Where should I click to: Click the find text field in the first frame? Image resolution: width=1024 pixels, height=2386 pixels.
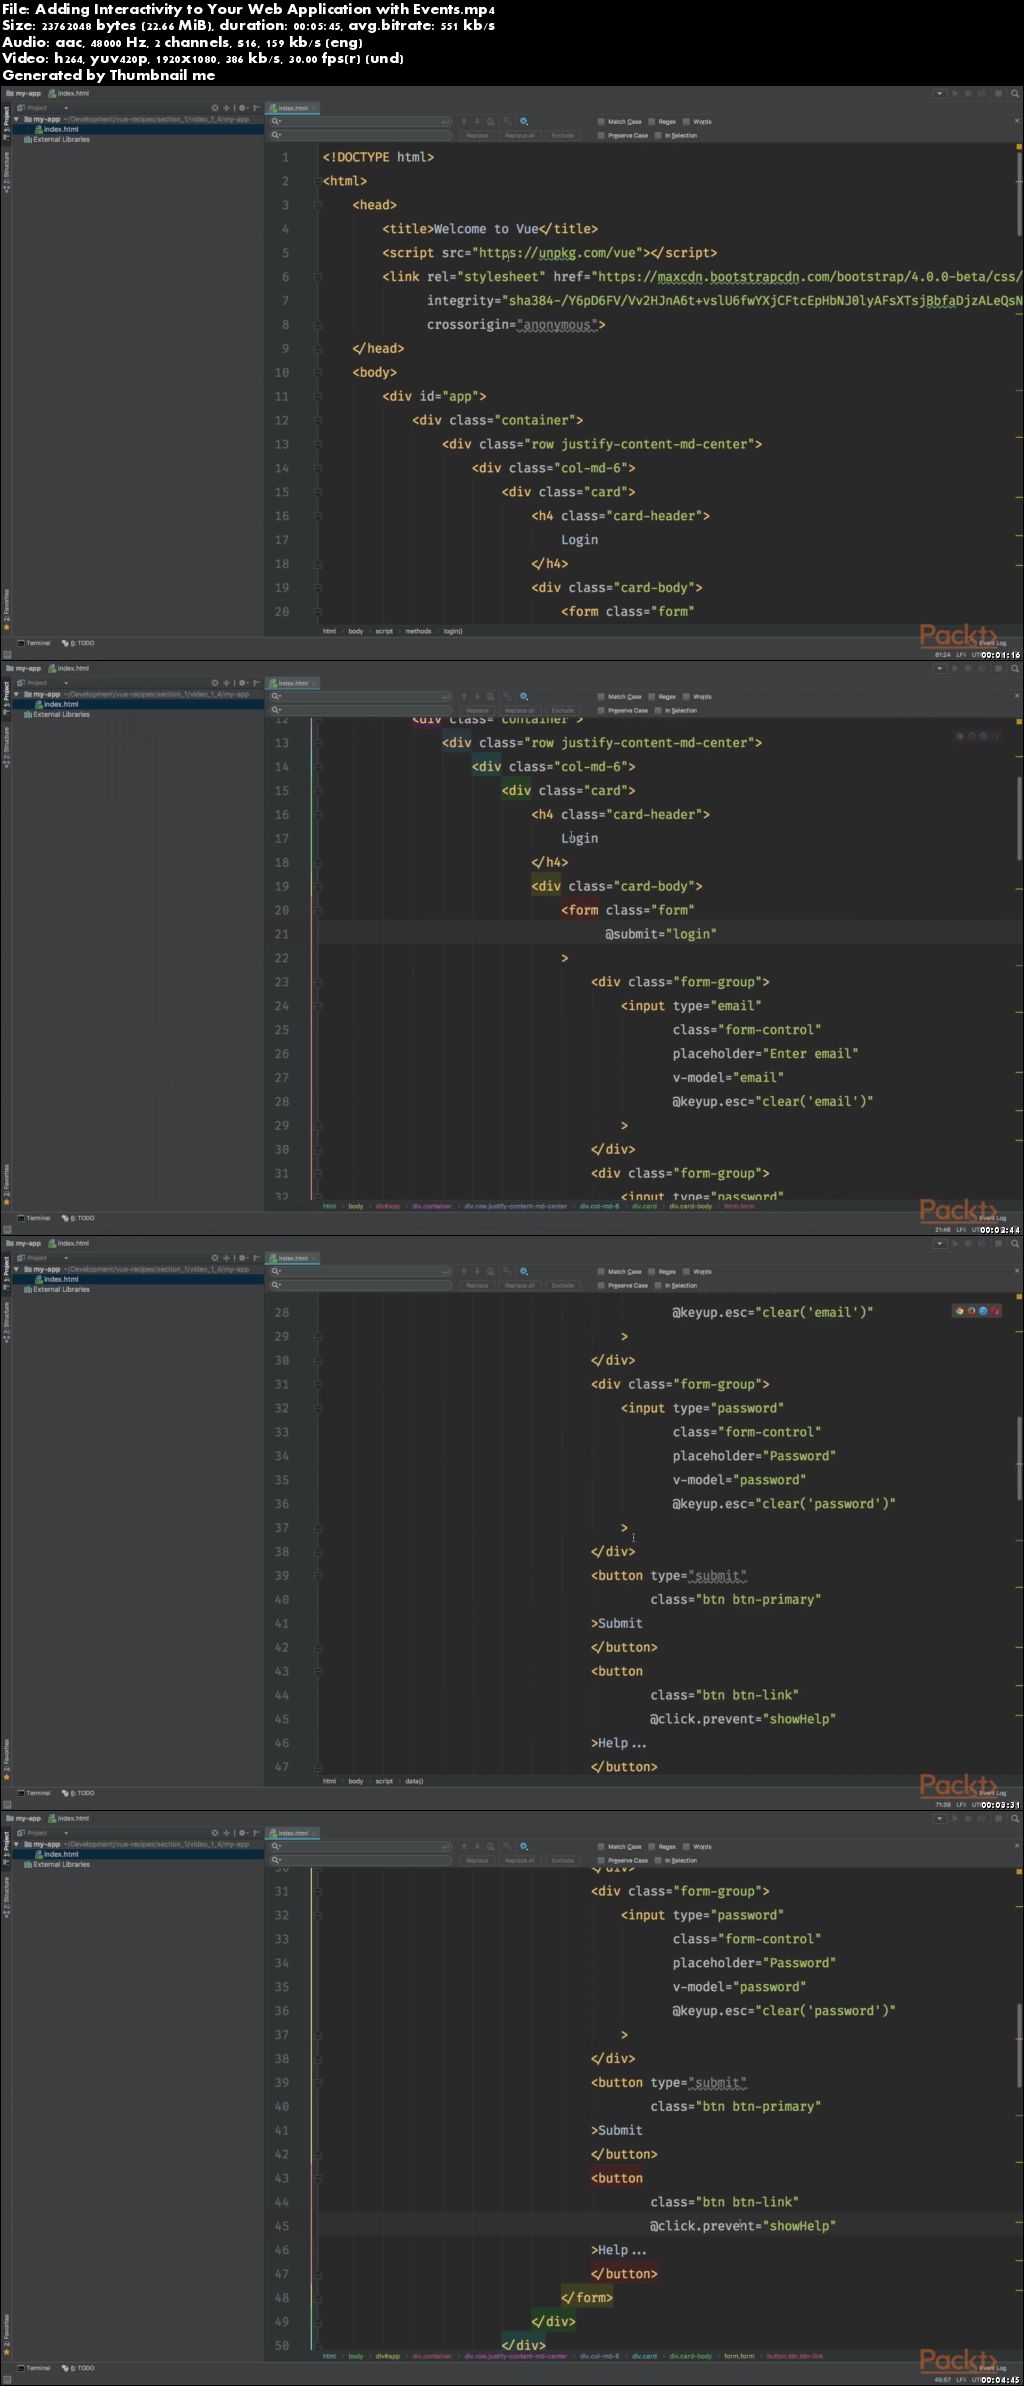[x=360, y=122]
